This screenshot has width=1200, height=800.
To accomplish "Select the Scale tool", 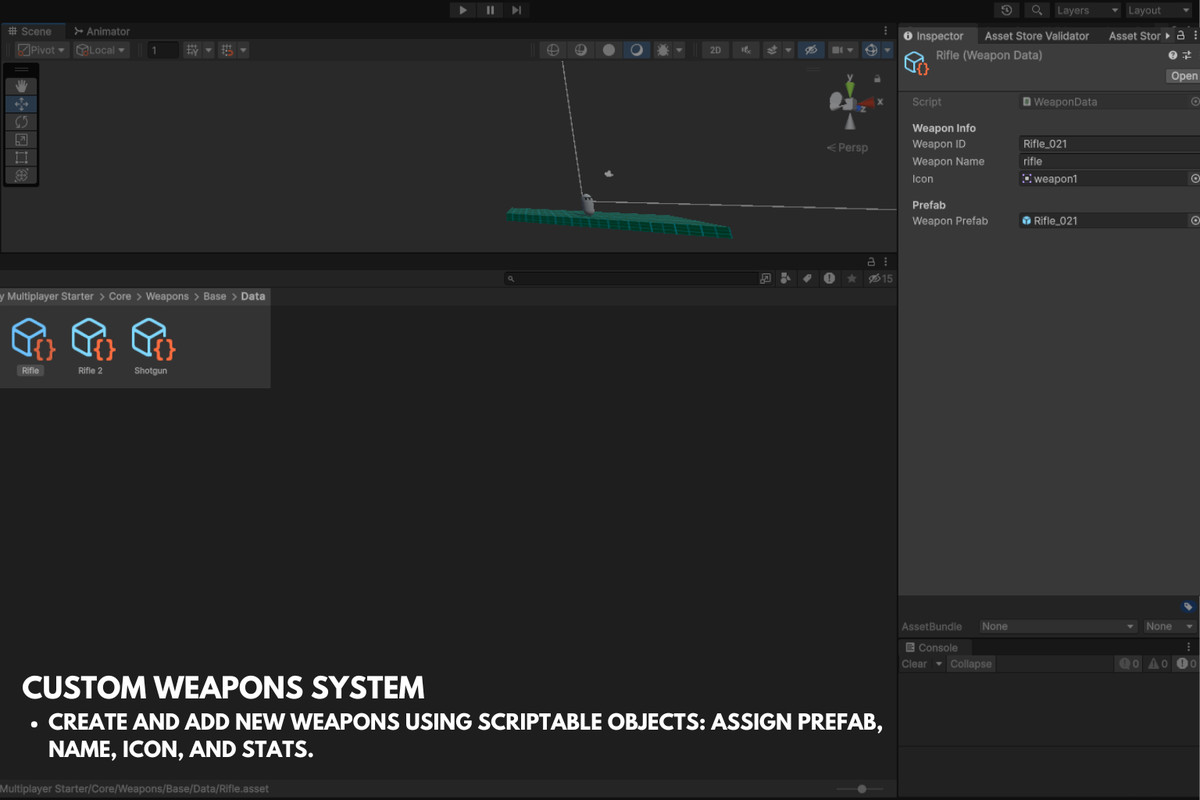I will (20, 139).
